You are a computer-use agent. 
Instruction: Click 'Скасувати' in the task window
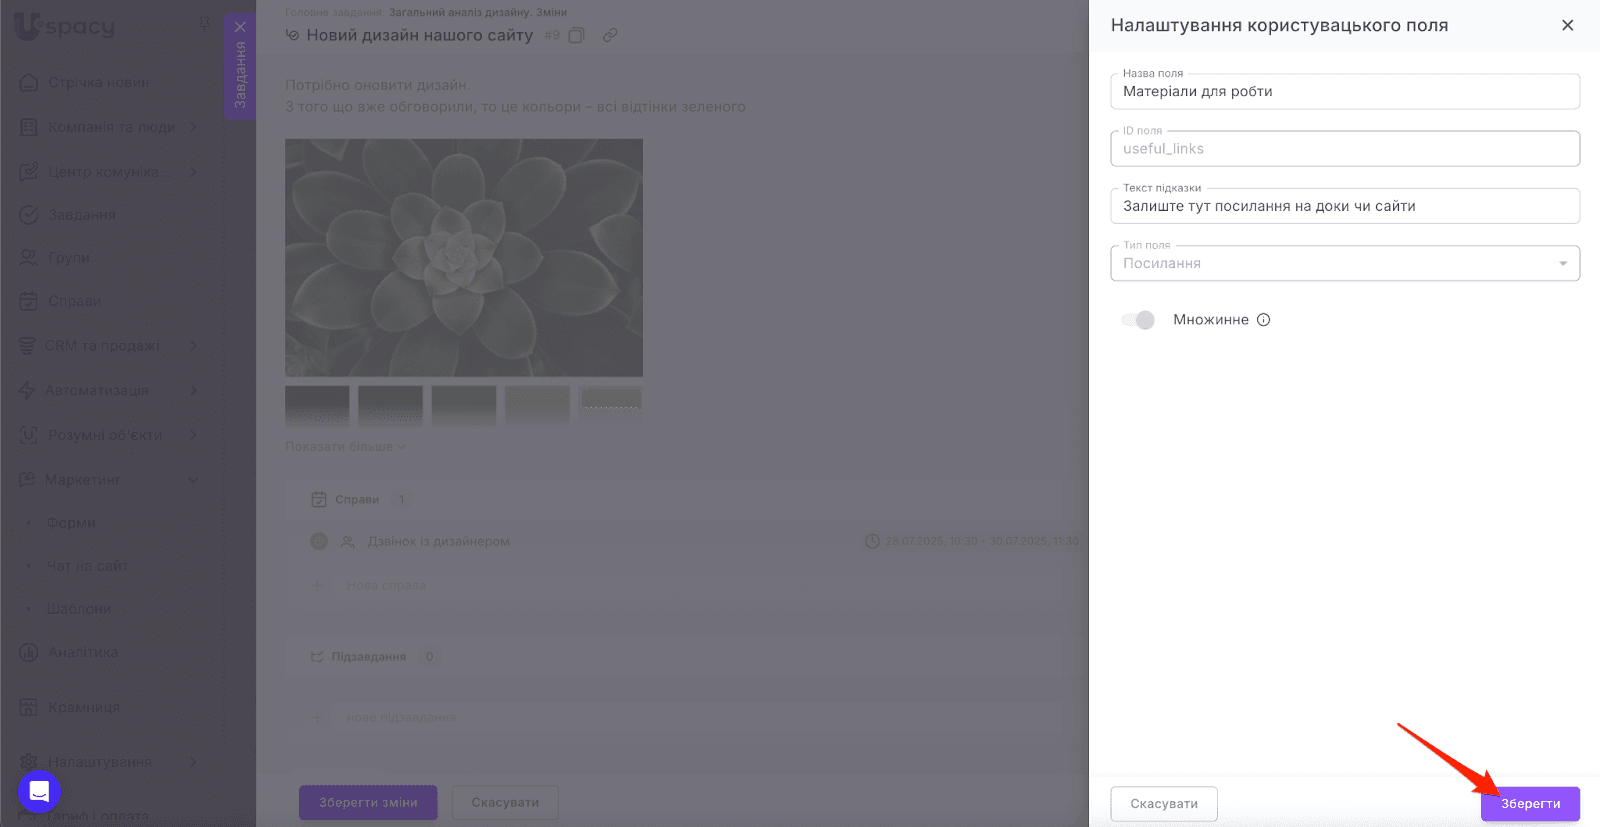505,803
